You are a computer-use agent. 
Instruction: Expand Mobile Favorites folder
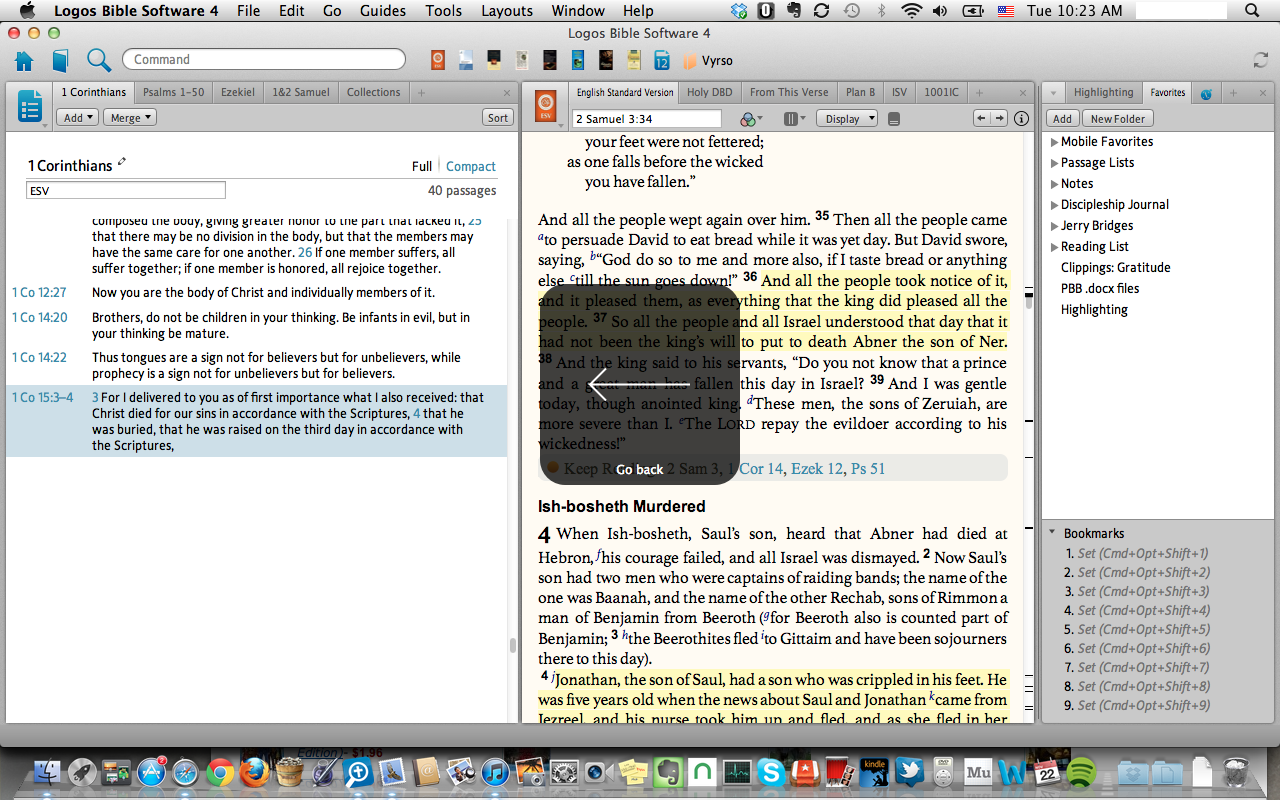(1054, 142)
